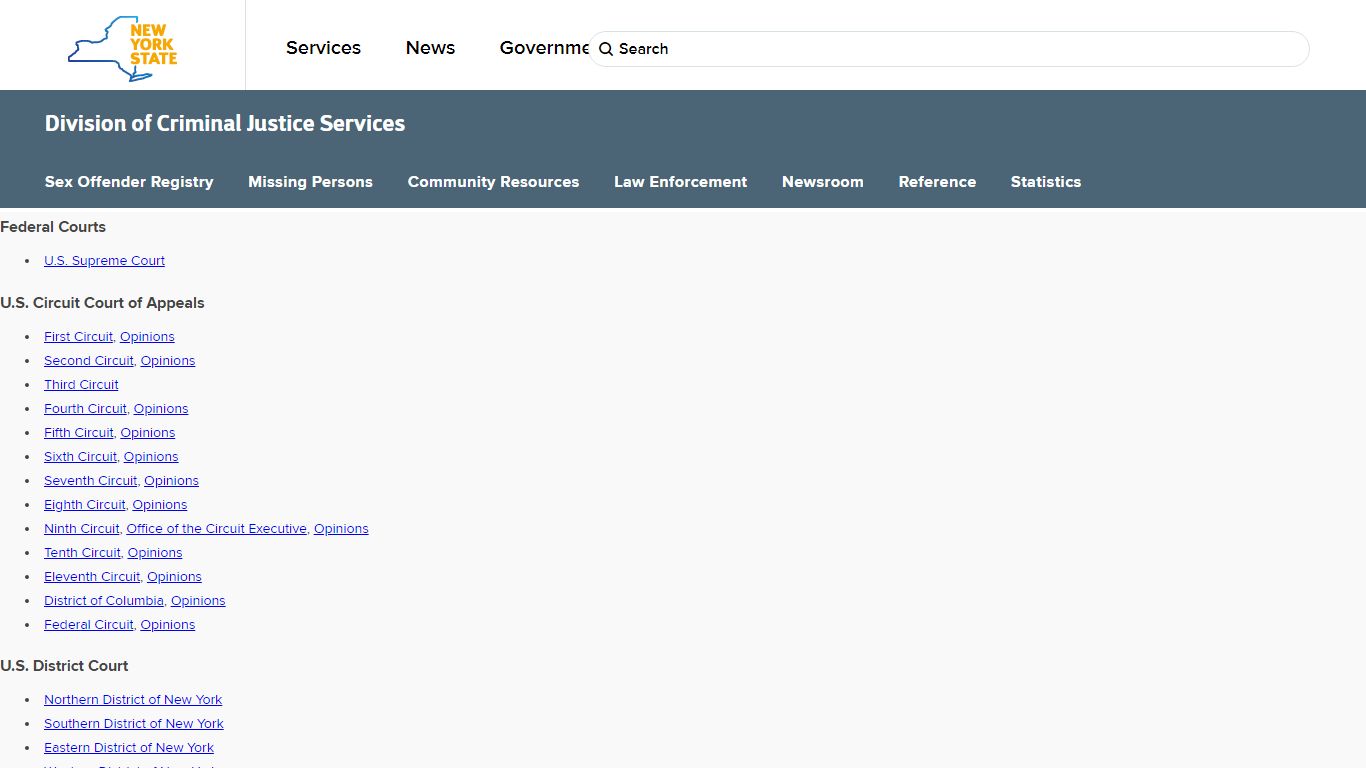The image size is (1366, 768).
Task: Click the search magnifier icon
Action: [606, 49]
